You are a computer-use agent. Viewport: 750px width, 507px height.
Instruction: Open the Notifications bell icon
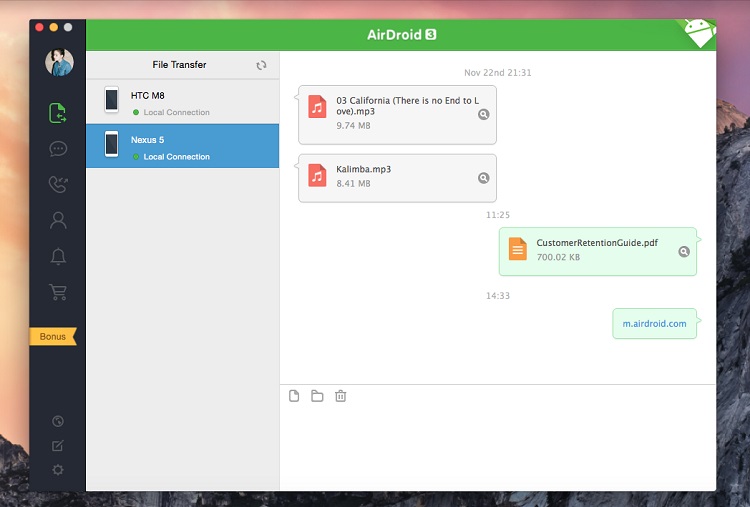pos(58,256)
